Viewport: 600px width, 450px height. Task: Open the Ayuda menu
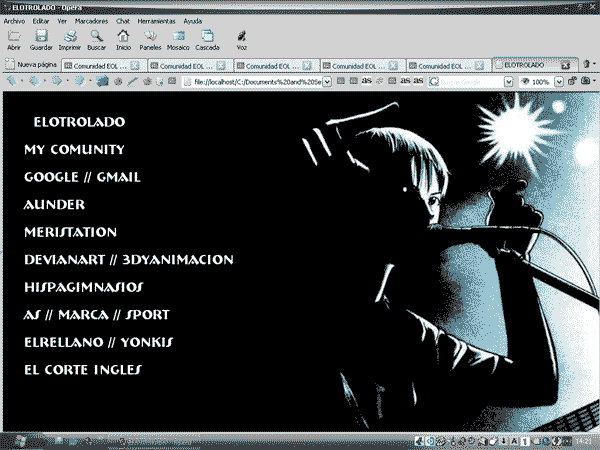(192, 21)
